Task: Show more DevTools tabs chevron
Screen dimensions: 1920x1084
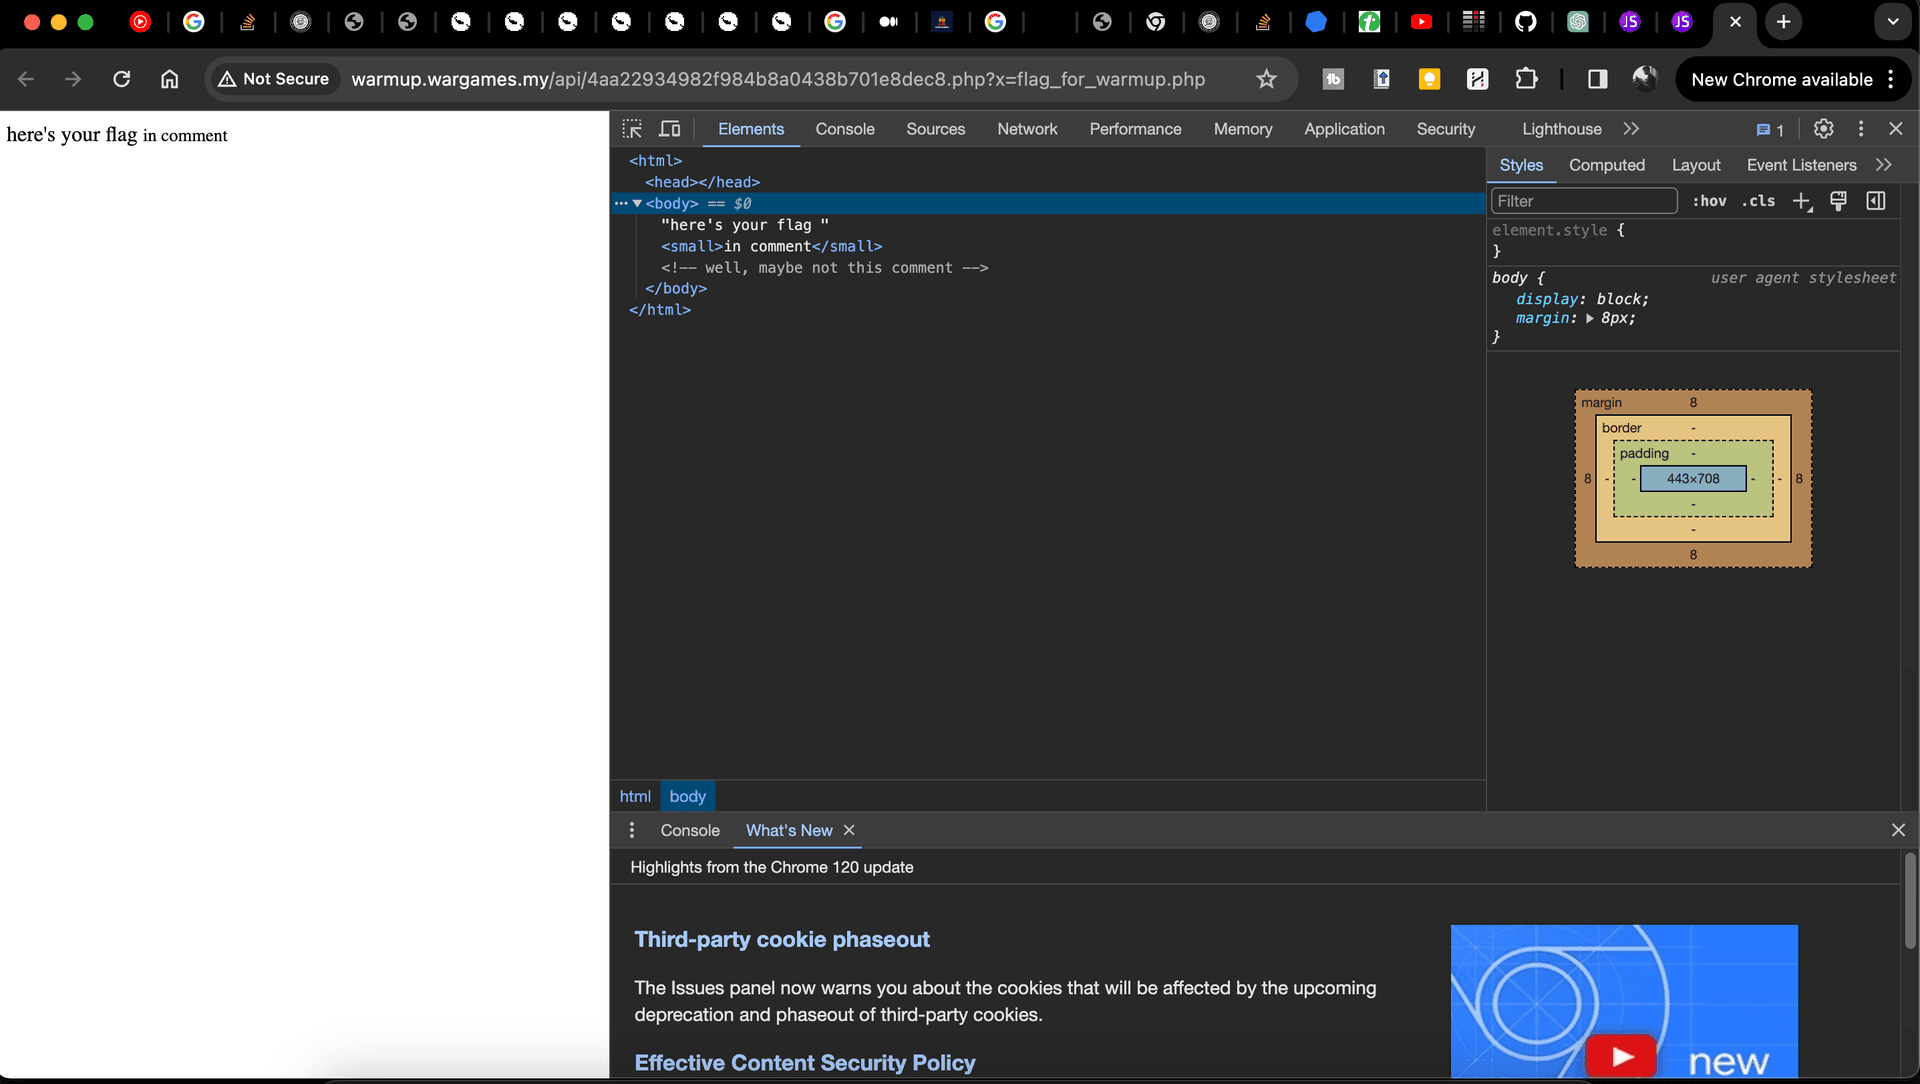Action: pos(1631,129)
